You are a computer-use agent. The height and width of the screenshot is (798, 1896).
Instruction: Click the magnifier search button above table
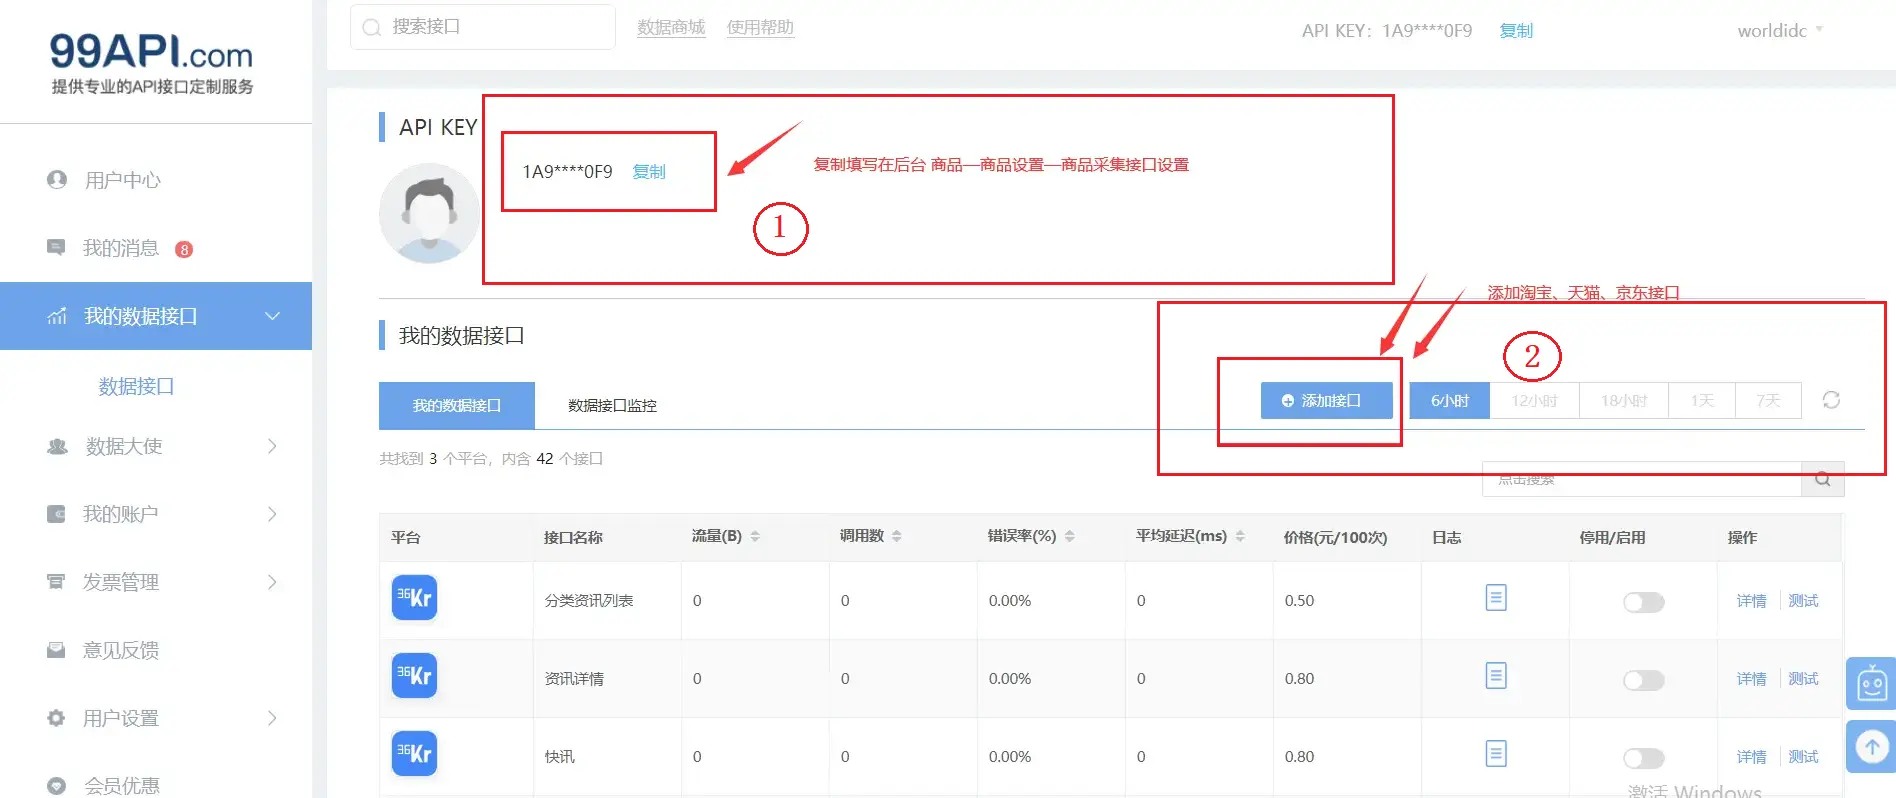point(1822,480)
